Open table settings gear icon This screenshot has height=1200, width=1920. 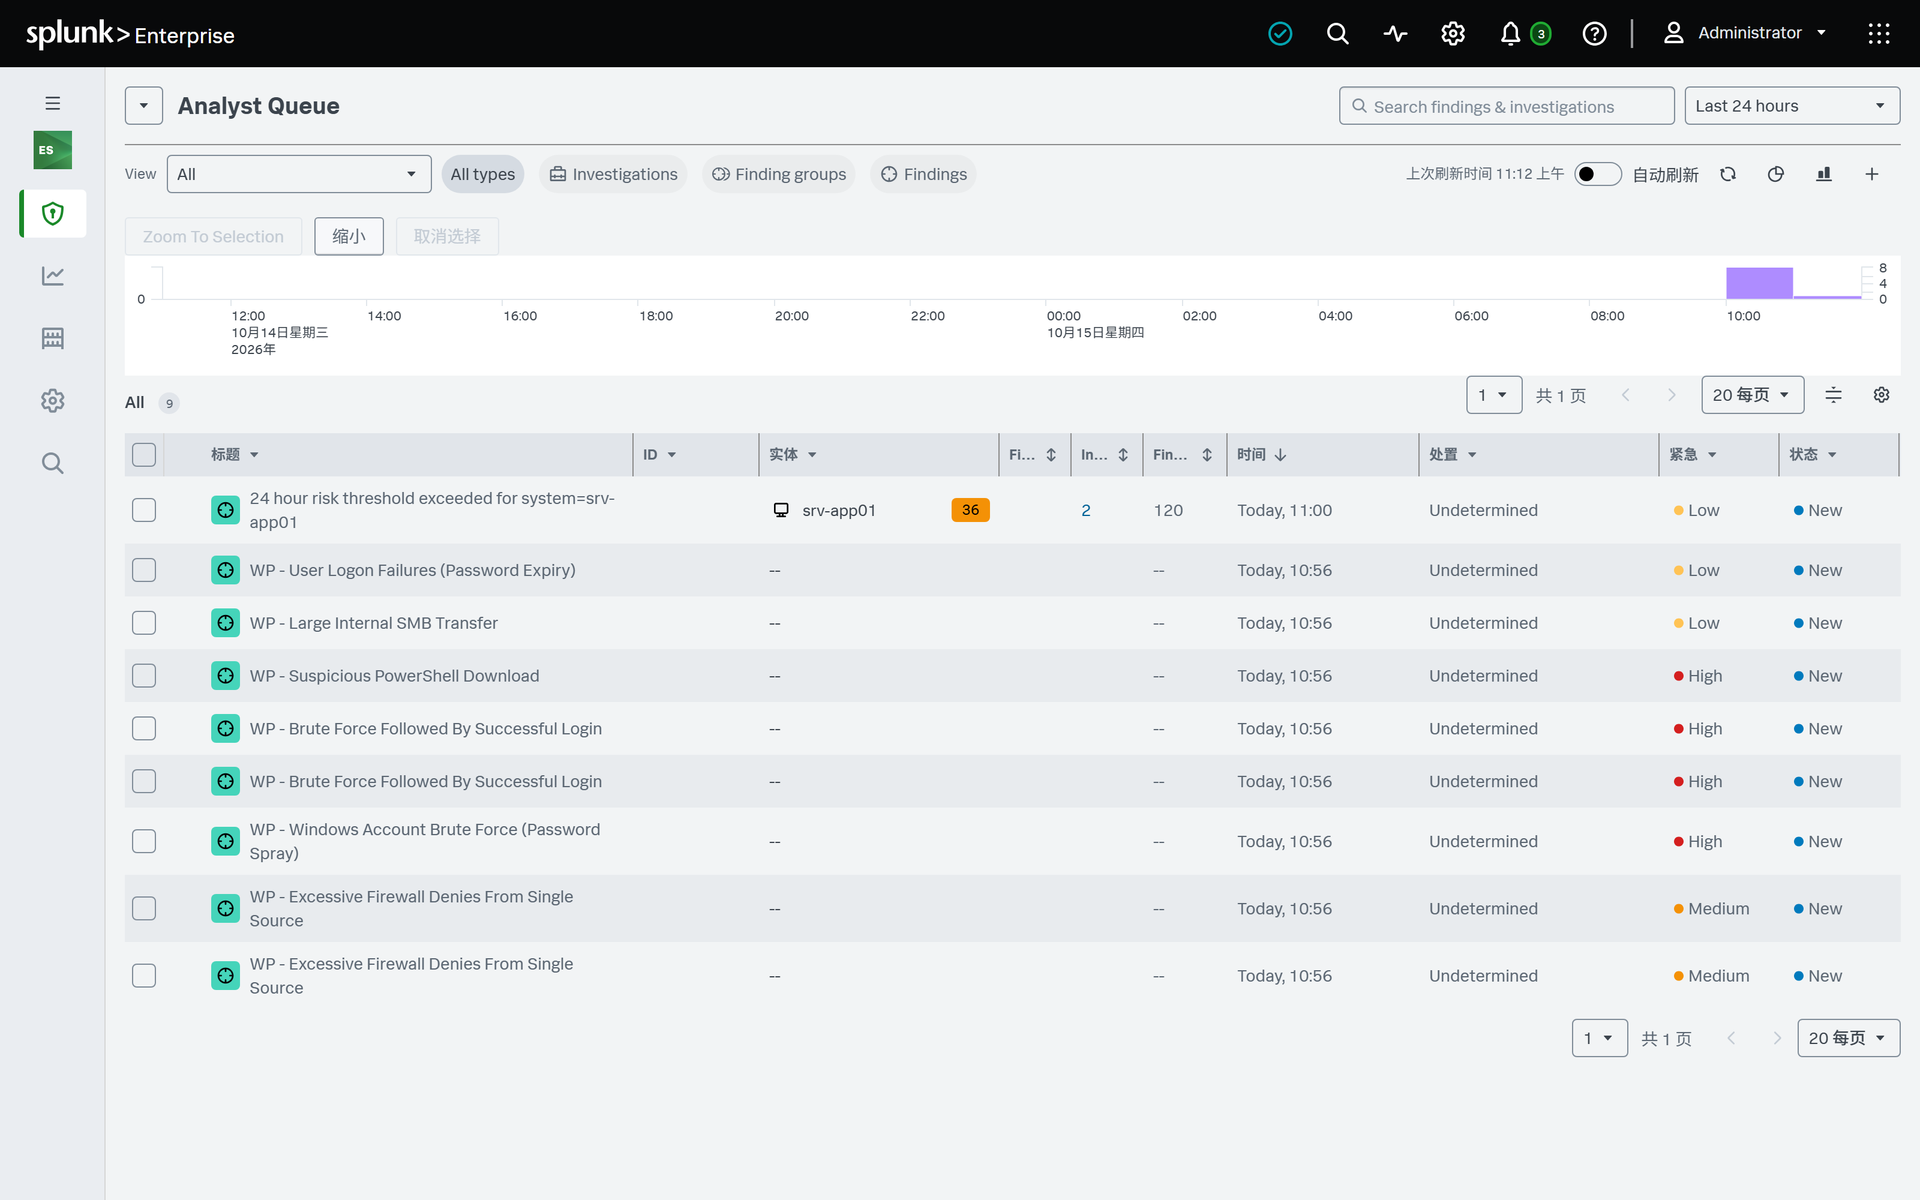pyautogui.click(x=1881, y=395)
